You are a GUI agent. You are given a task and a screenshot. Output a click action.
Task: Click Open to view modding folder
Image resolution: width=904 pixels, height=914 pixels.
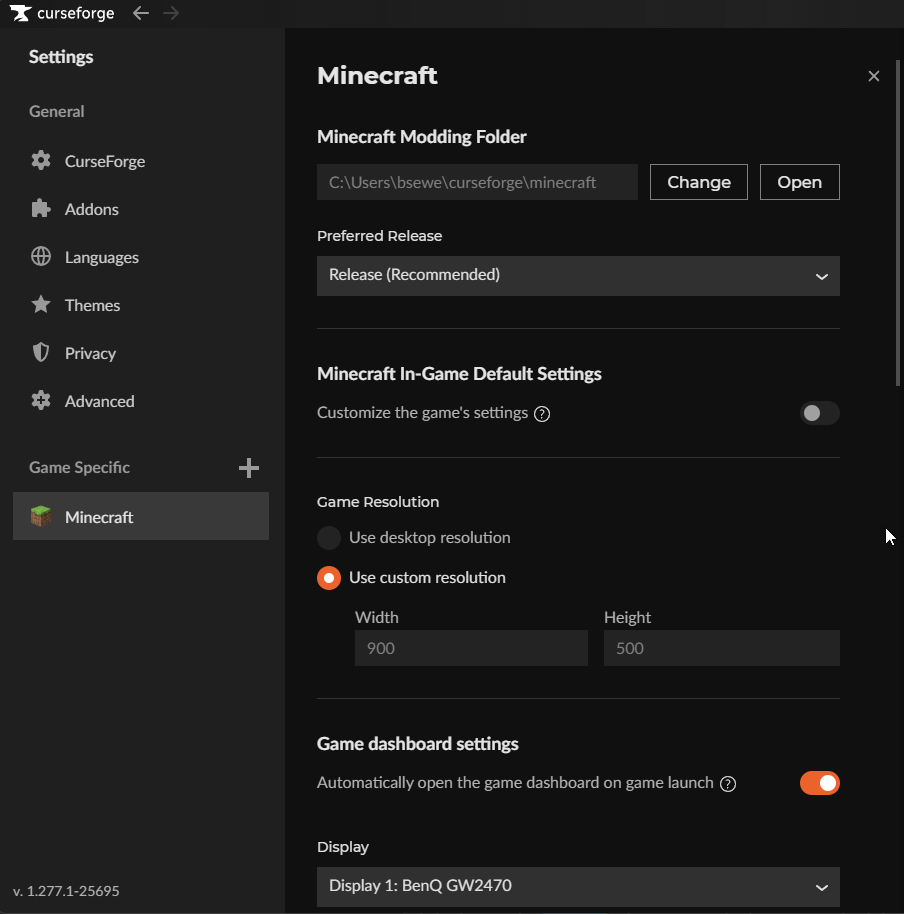point(800,182)
